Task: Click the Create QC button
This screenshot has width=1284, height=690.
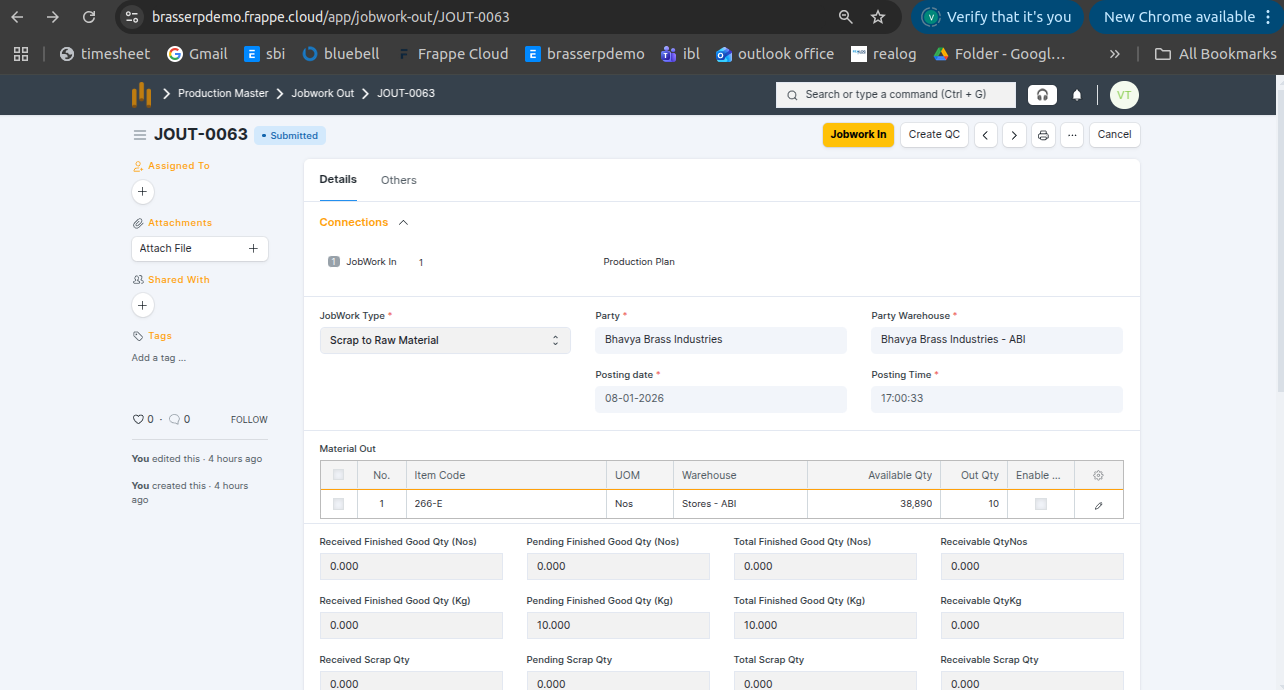Action: pos(934,135)
